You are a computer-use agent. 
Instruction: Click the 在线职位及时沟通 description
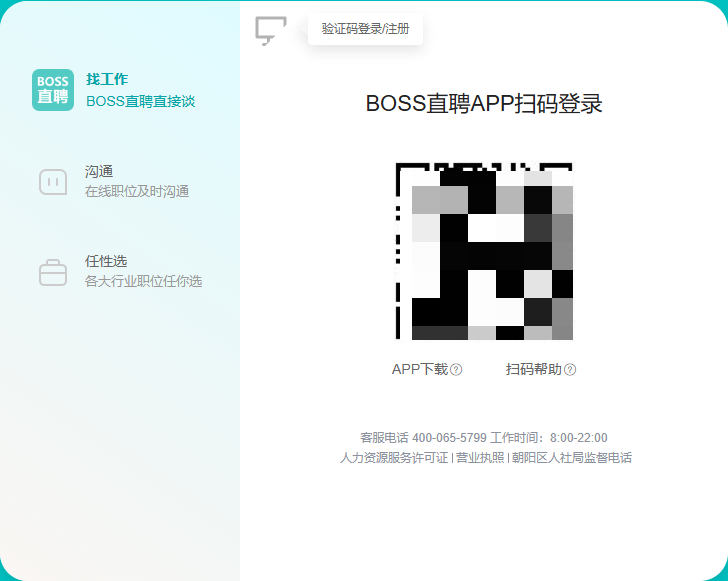pyautogui.click(x=137, y=191)
